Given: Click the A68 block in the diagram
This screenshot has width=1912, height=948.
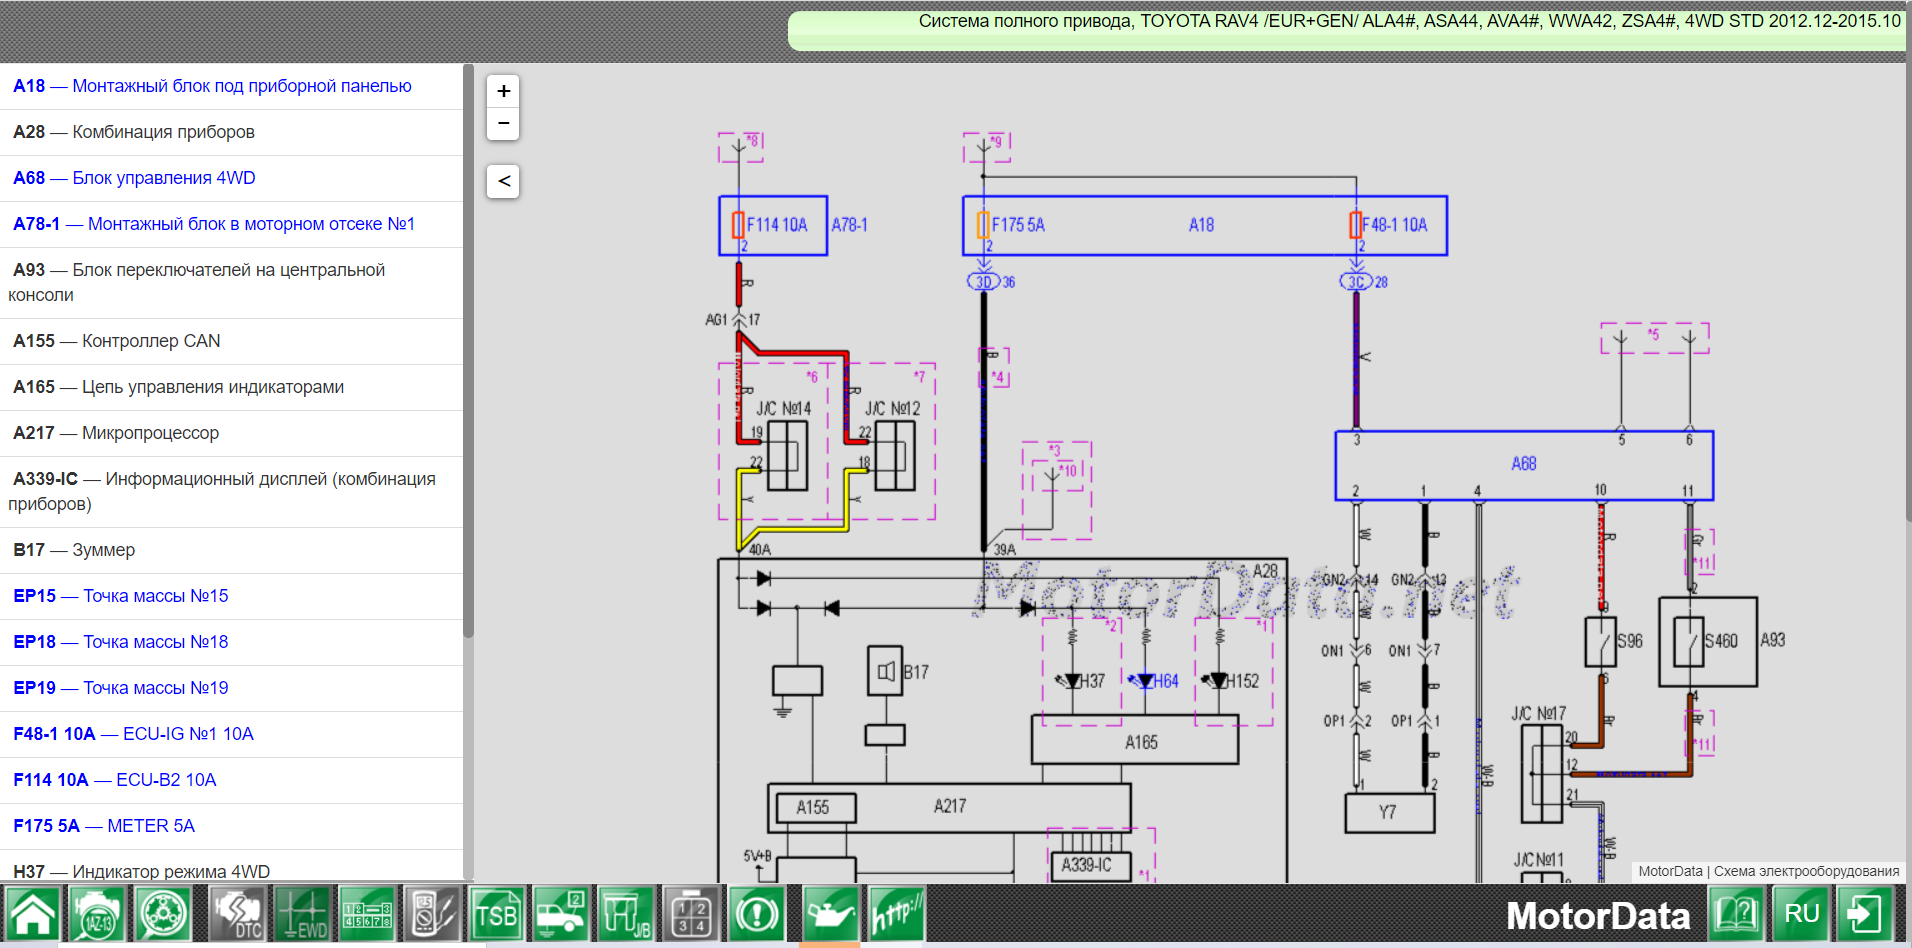Looking at the screenshot, I should [x=1523, y=464].
